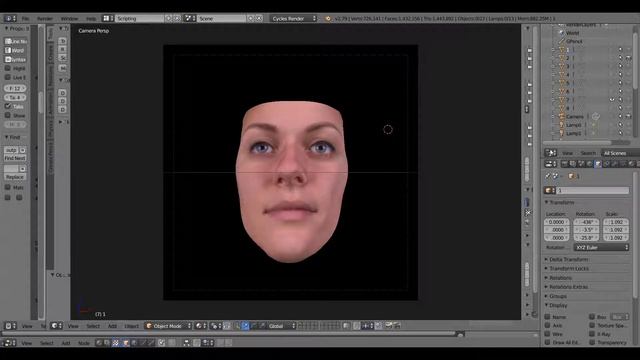The image size is (640, 360).
Task: Open the XYZ Euler rotation mode dropdown
Action: coord(601,247)
